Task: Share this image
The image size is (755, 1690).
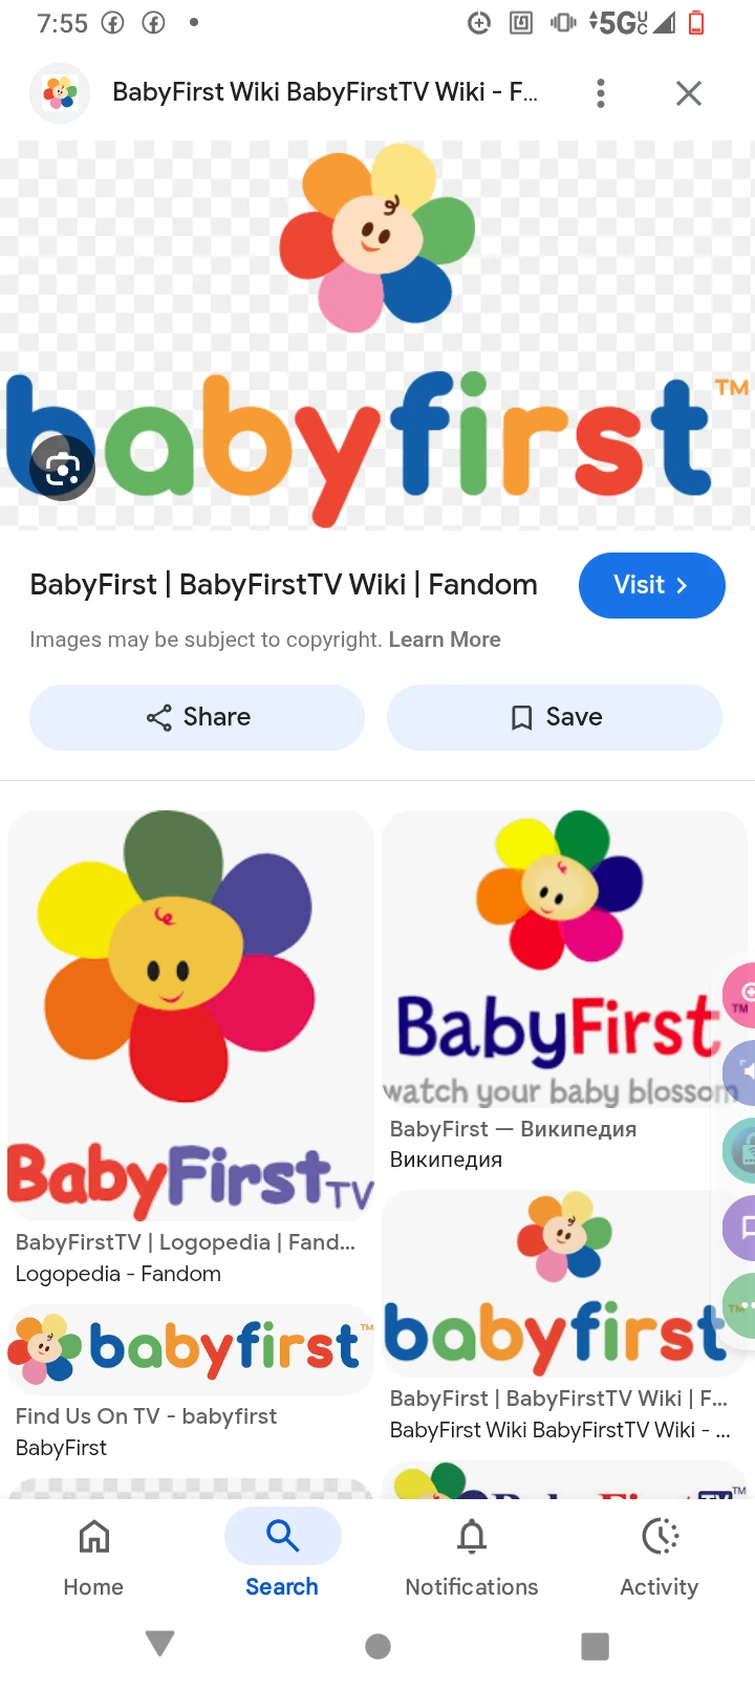Action: (x=197, y=717)
